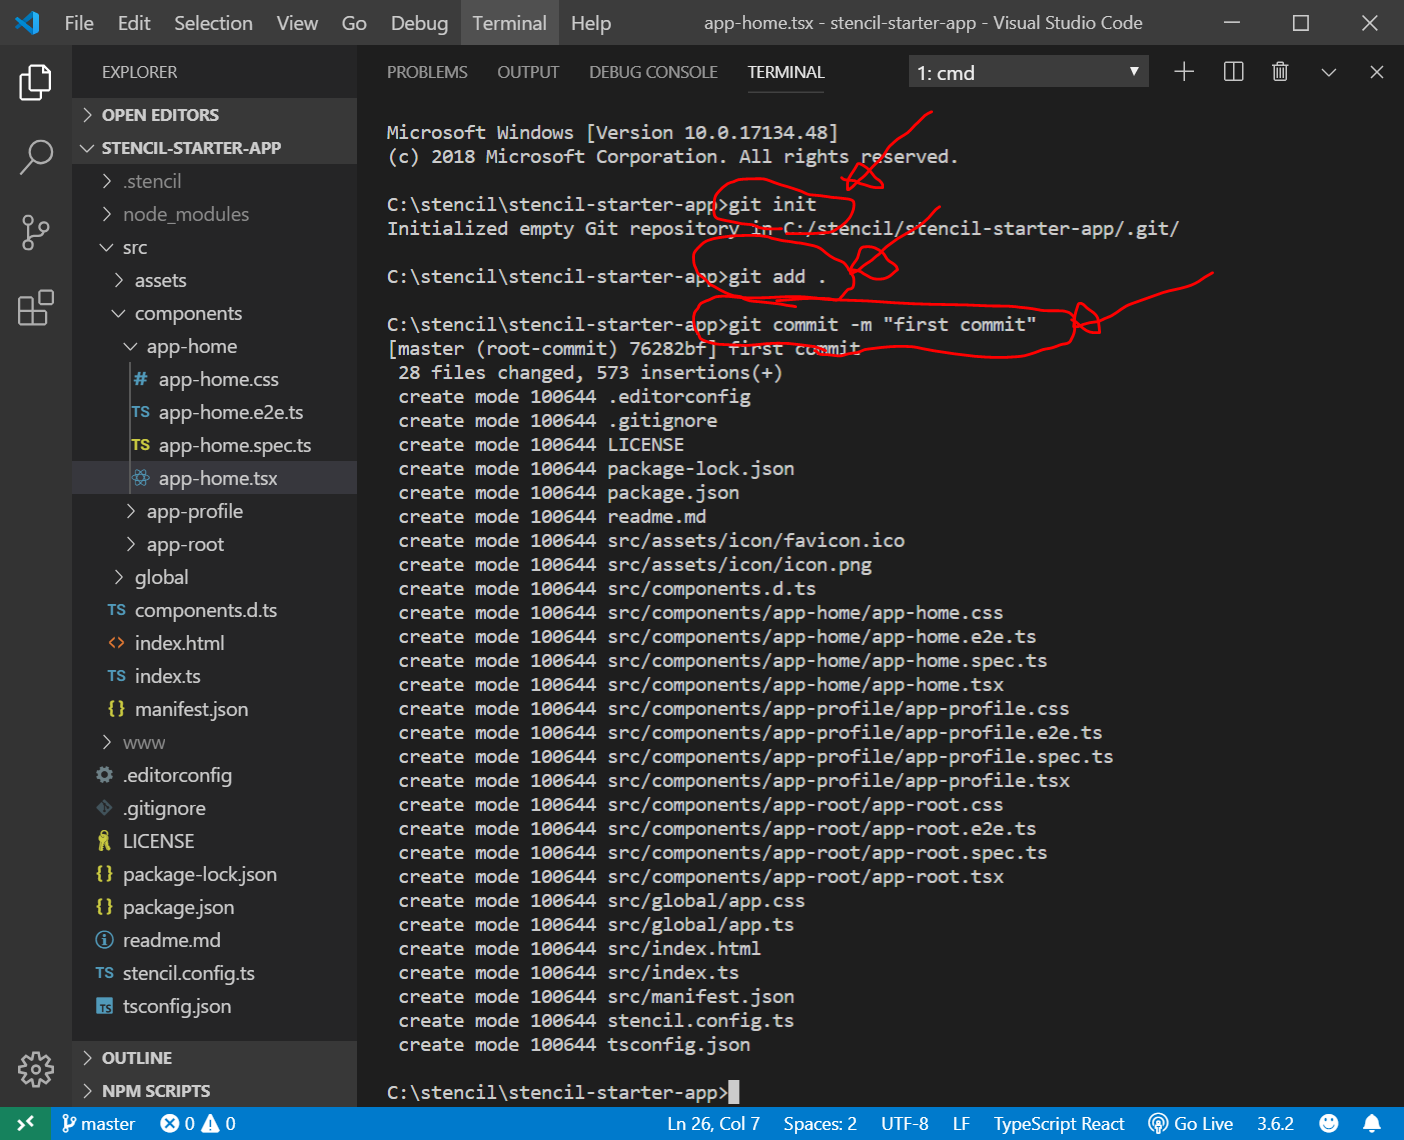Expand the node_modules folder
1404x1140 pixels.
point(185,214)
